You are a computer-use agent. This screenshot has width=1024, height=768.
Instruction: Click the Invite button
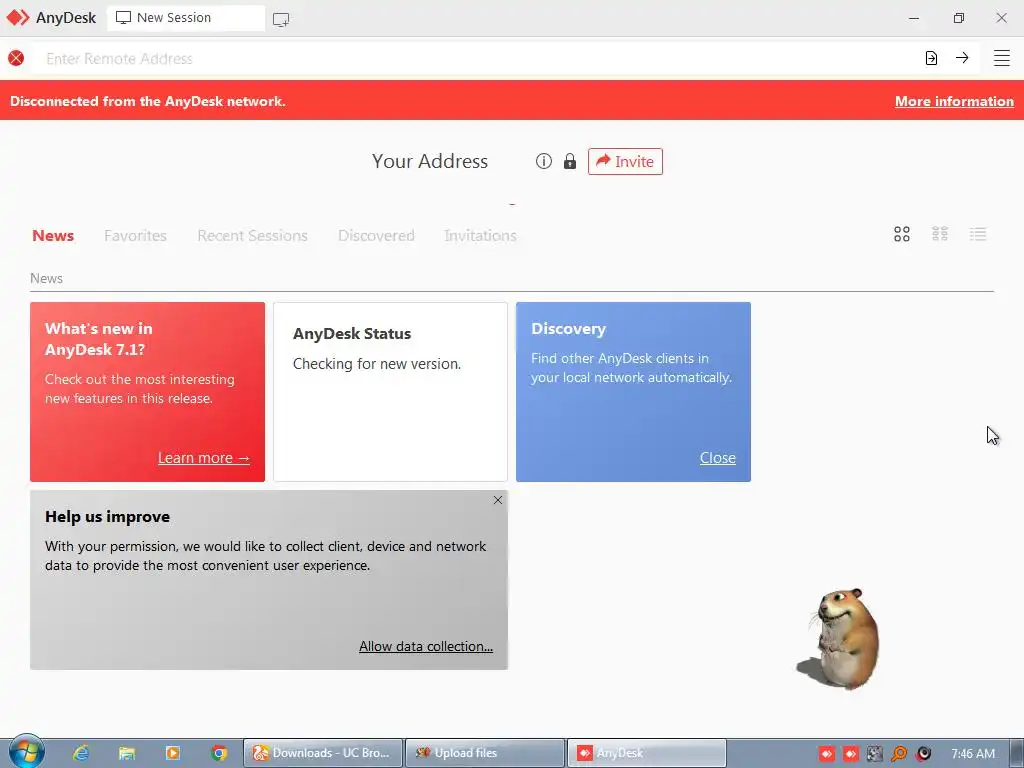coord(625,161)
